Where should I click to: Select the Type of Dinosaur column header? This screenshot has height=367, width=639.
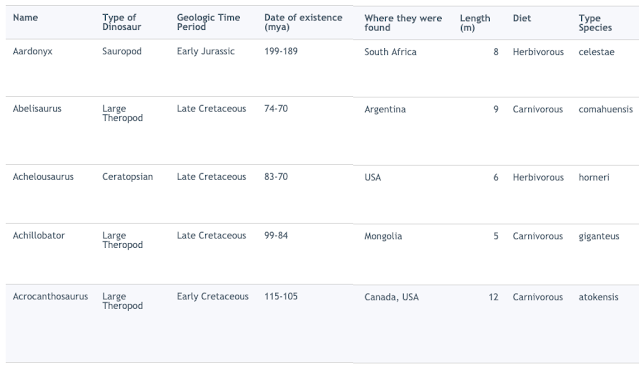122,22
